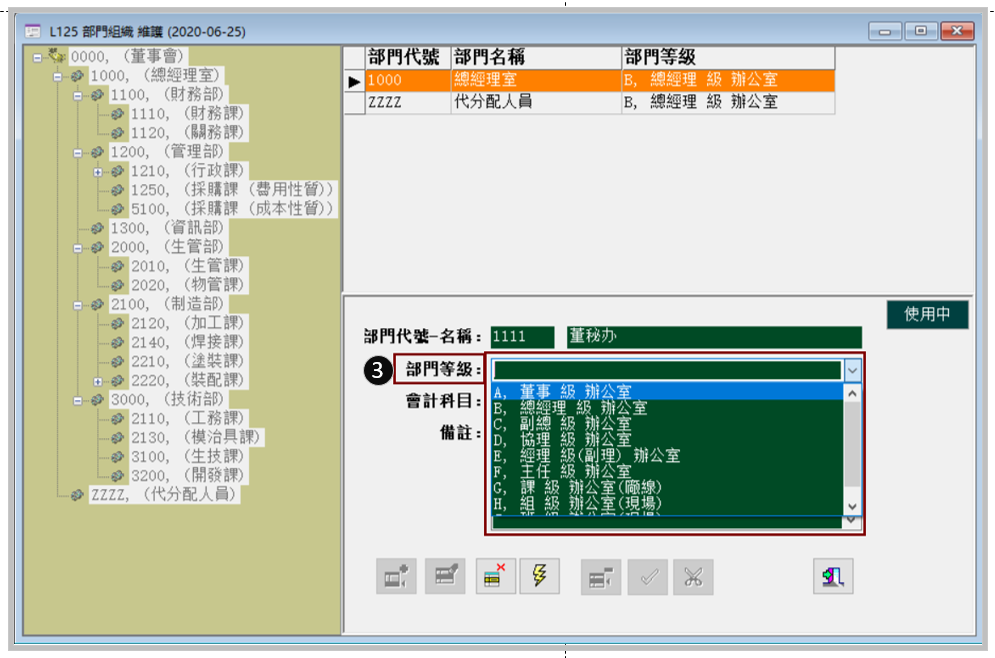Click the scissors cancel icon
The height and width of the screenshot is (658, 995).
pyautogui.click(x=693, y=577)
